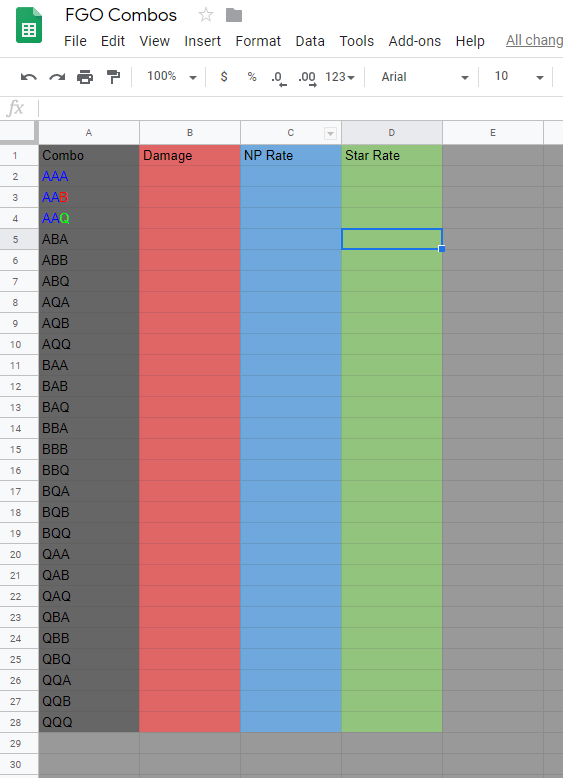563x778 pixels.
Task: Print the spreadsheet with printer icon
Action: pyautogui.click(x=85, y=77)
